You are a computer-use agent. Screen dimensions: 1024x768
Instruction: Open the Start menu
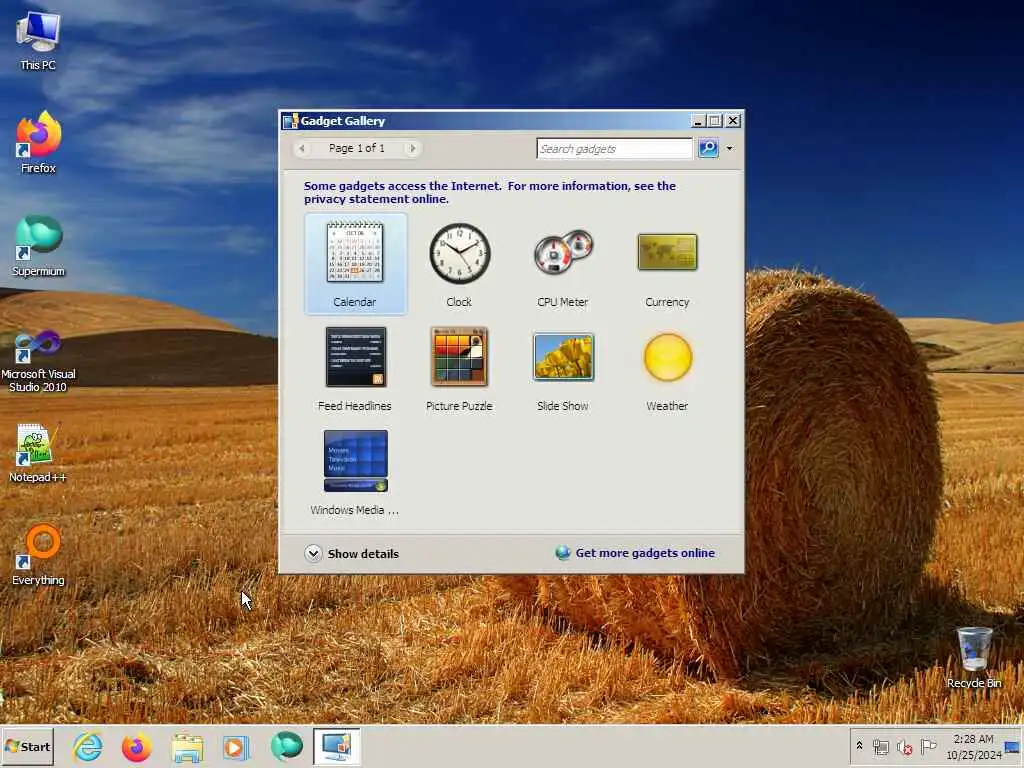coord(27,746)
